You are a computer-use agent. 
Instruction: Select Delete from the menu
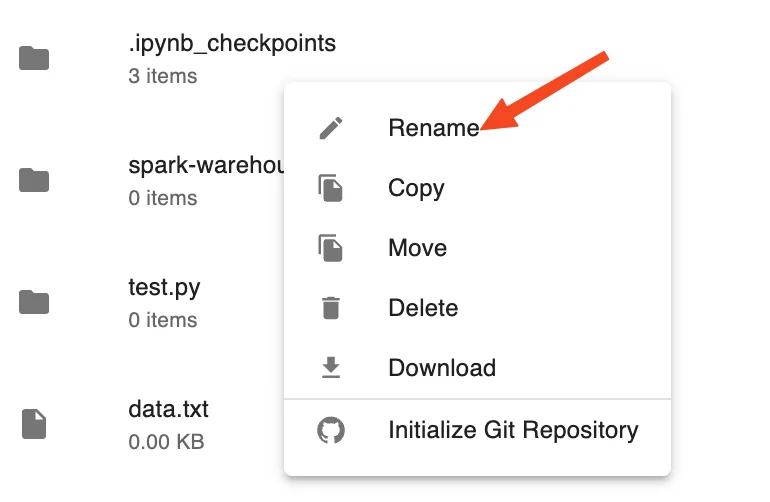pos(477,308)
